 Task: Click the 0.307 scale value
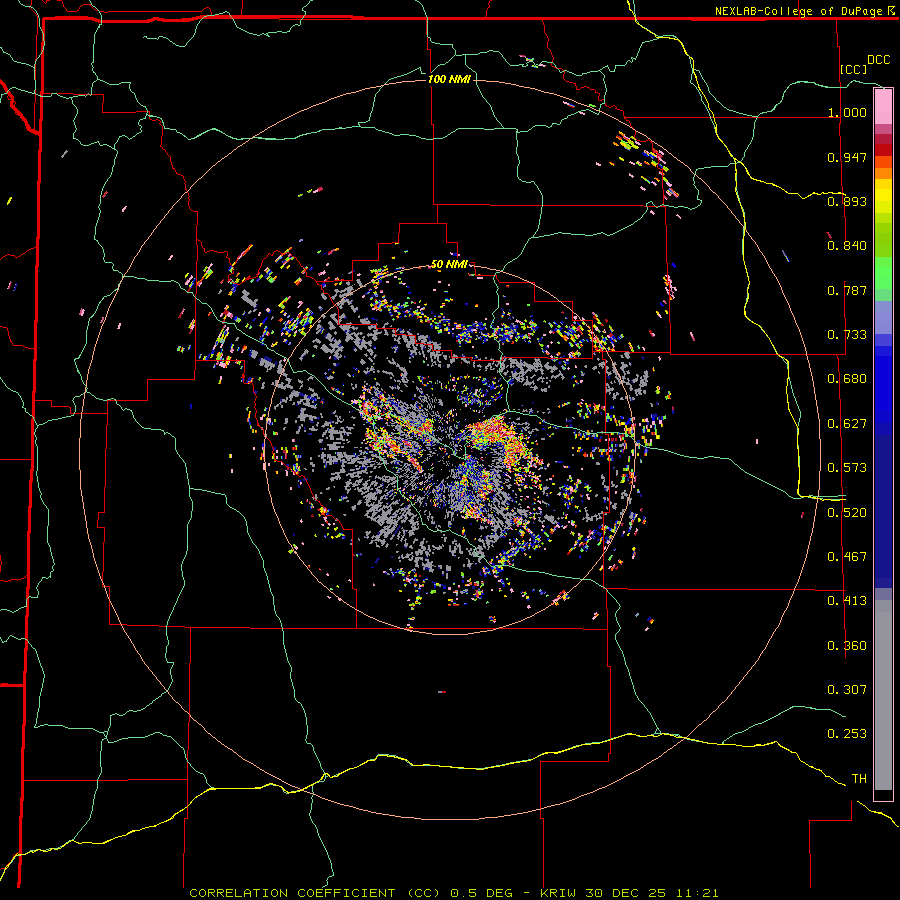point(847,690)
